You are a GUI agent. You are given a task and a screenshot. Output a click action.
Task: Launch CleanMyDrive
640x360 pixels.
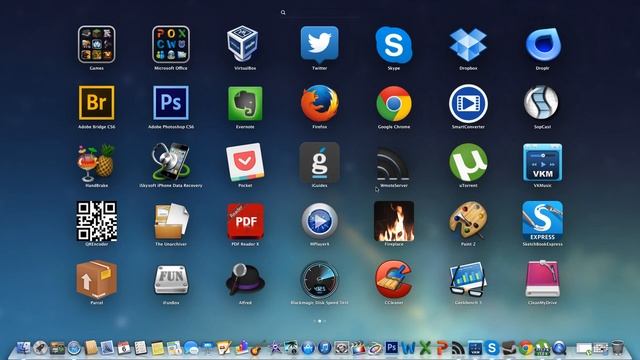(x=542, y=279)
